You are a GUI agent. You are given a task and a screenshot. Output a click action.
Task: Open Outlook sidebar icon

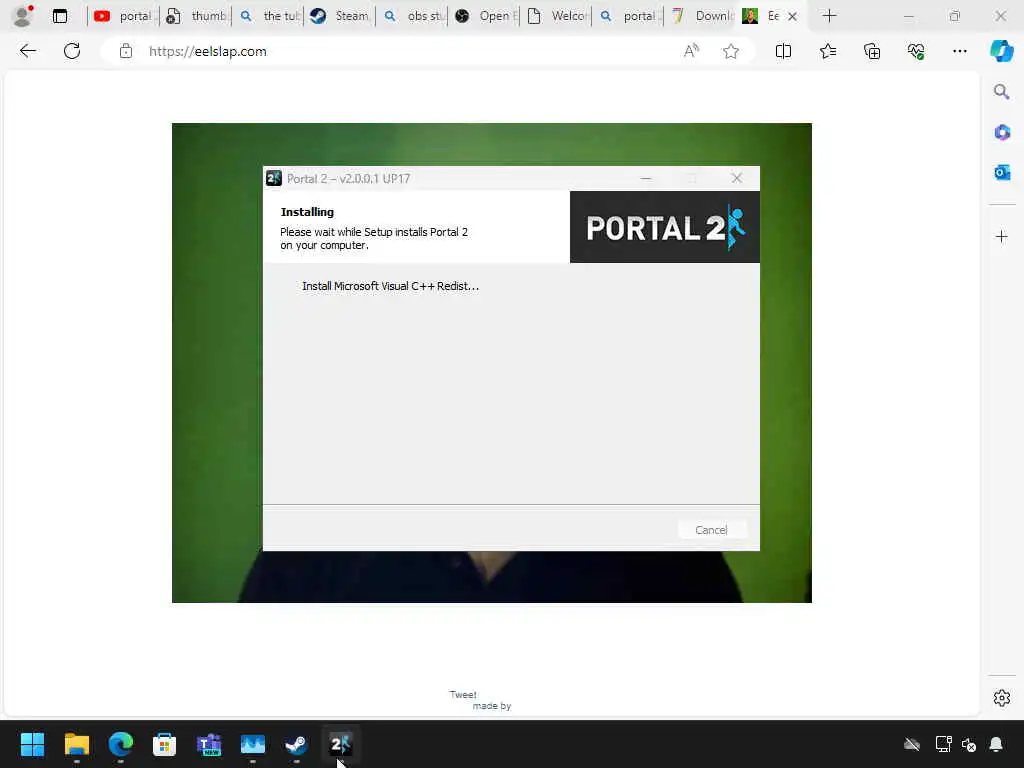(x=1002, y=172)
